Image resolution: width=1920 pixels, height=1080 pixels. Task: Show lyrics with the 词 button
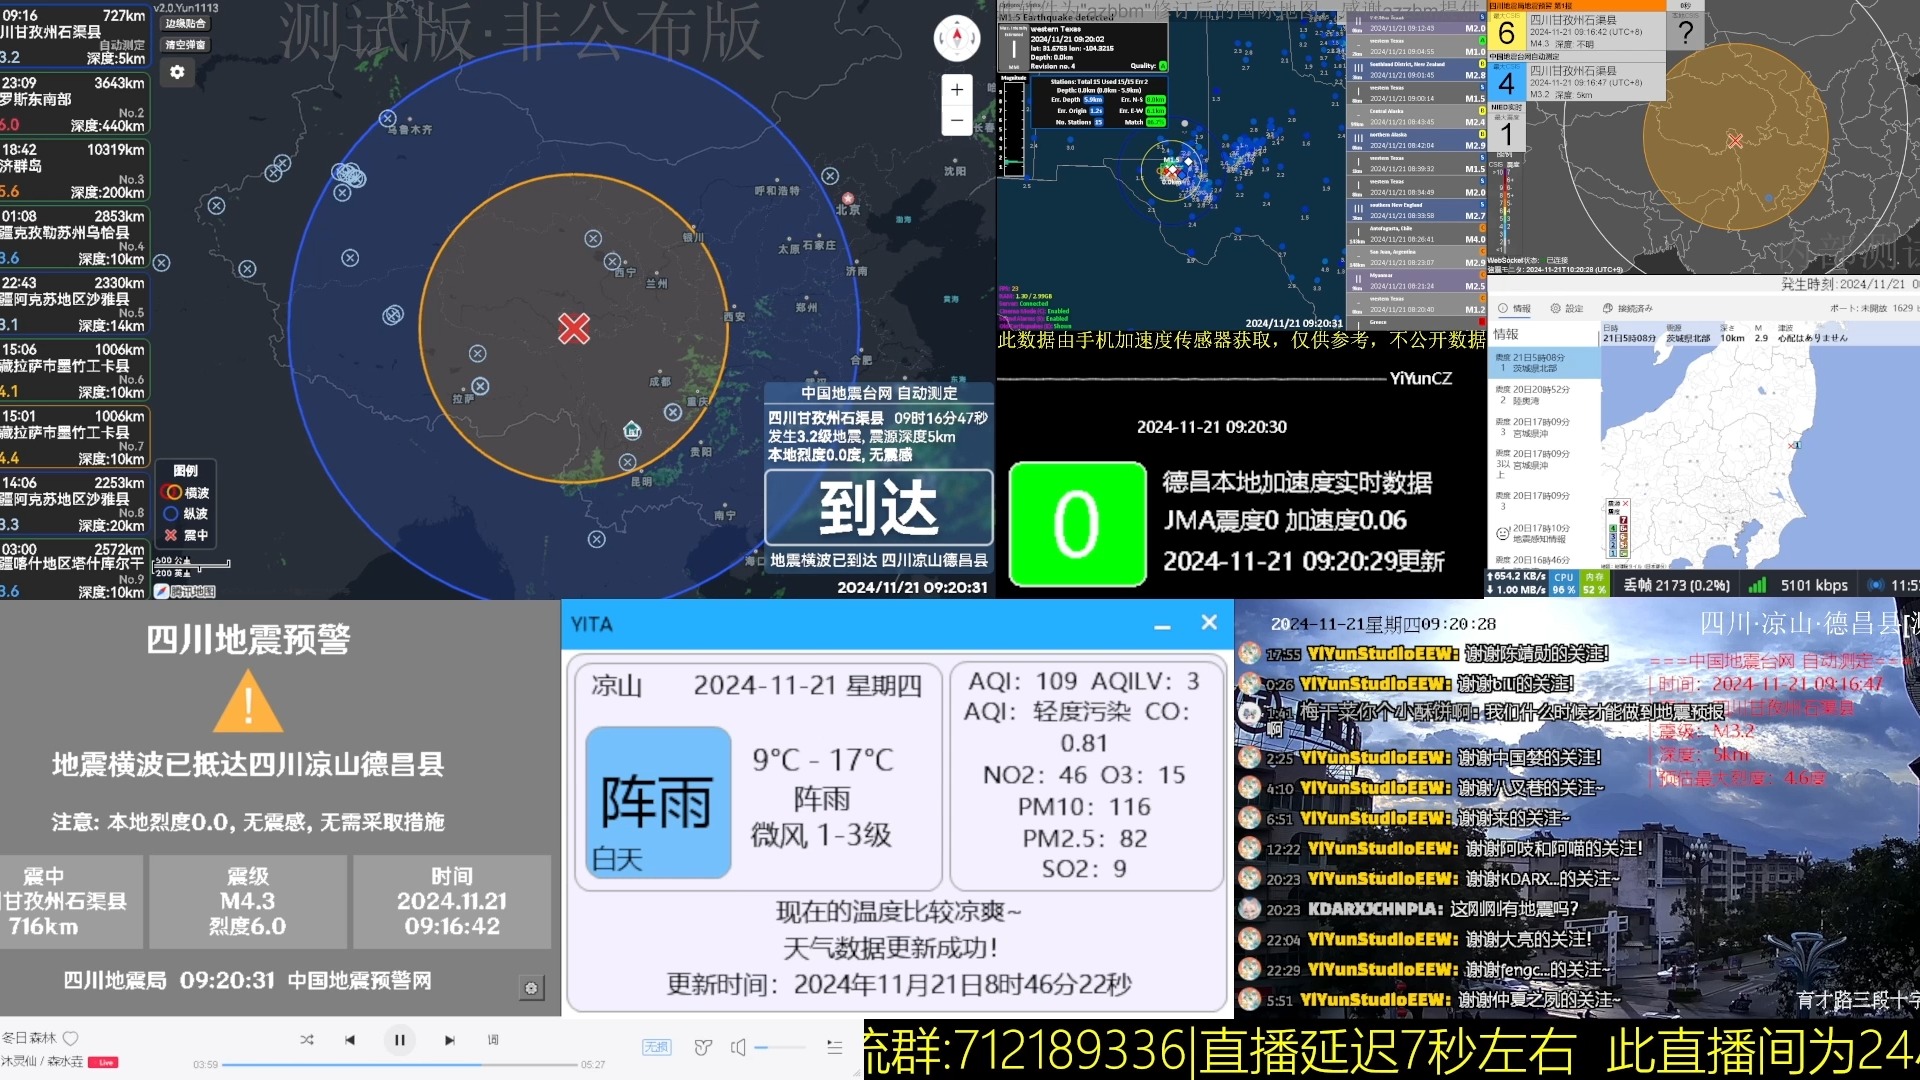click(493, 1040)
